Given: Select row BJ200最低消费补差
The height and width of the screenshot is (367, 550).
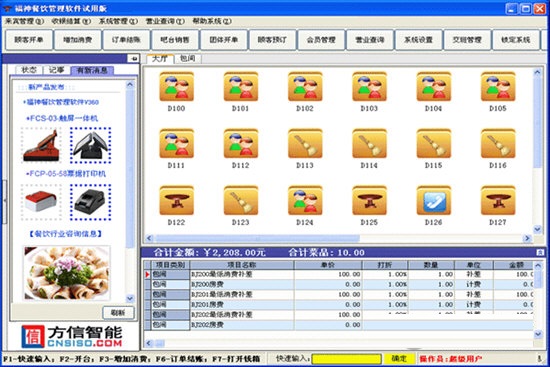Looking at the screenshot, I should click(x=340, y=274).
